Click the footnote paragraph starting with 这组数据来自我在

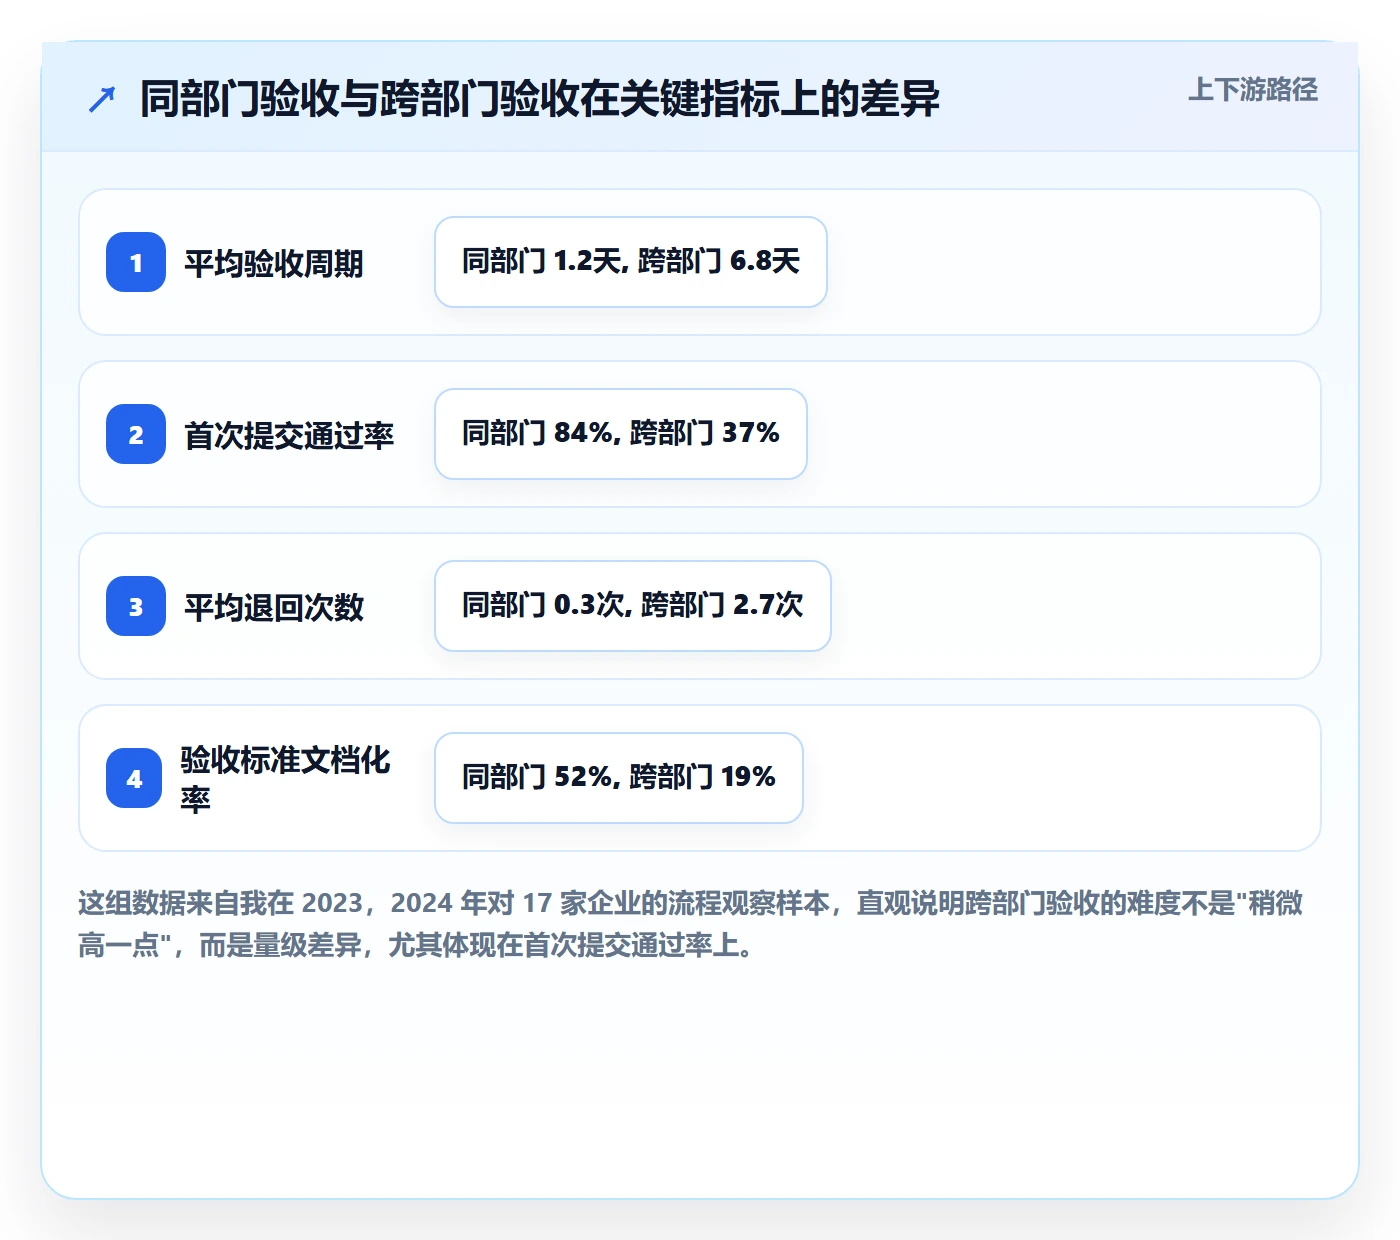(x=691, y=924)
